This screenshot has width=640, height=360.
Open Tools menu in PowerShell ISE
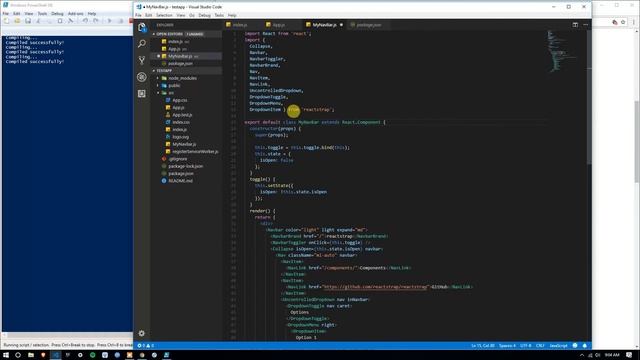click(x=42, y=13)
